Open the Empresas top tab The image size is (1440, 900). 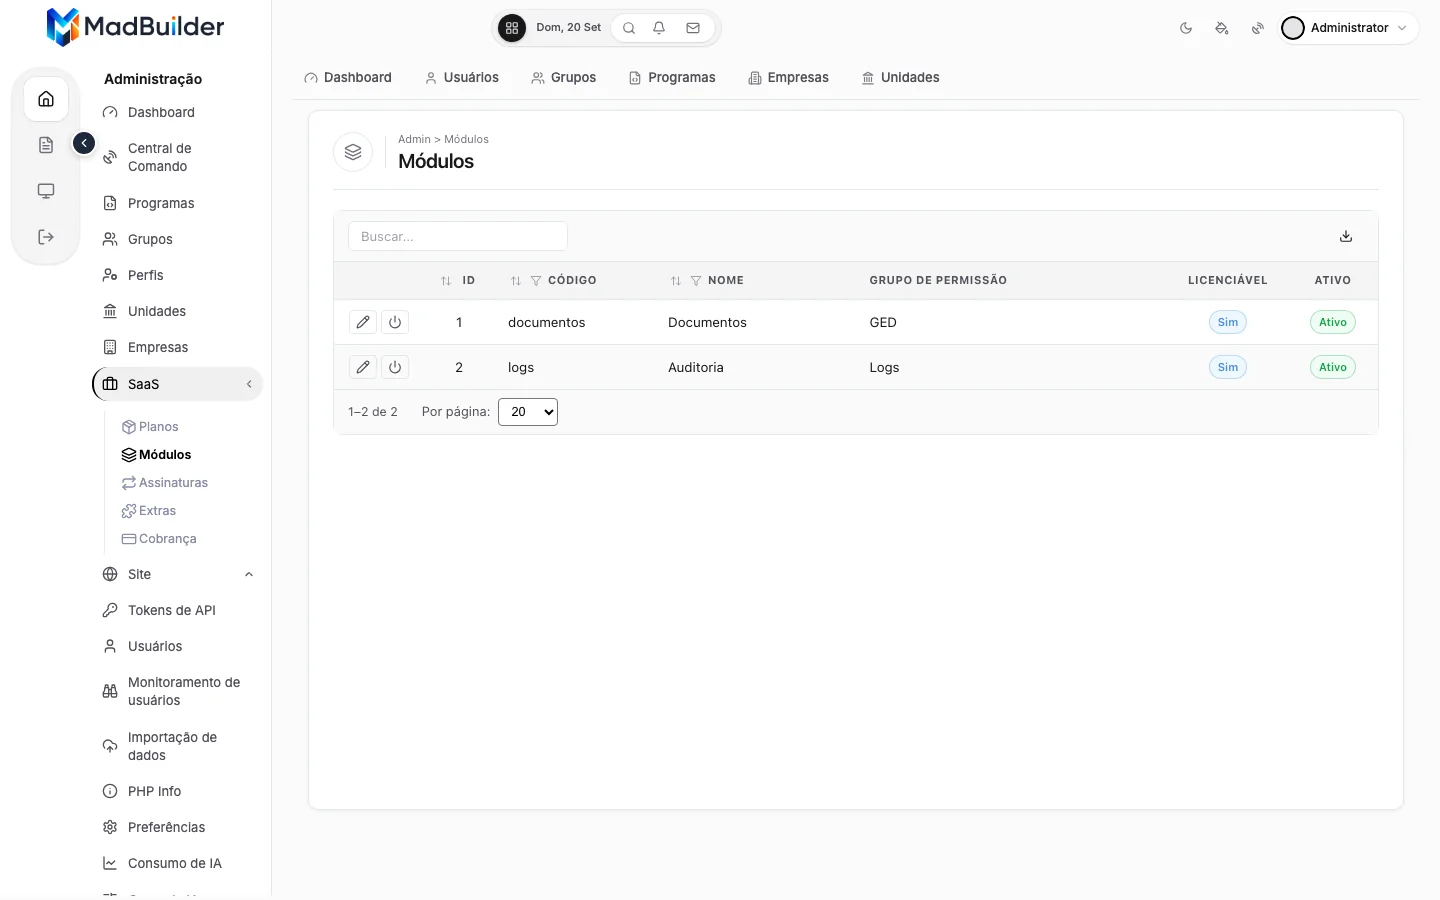(789, 77)
